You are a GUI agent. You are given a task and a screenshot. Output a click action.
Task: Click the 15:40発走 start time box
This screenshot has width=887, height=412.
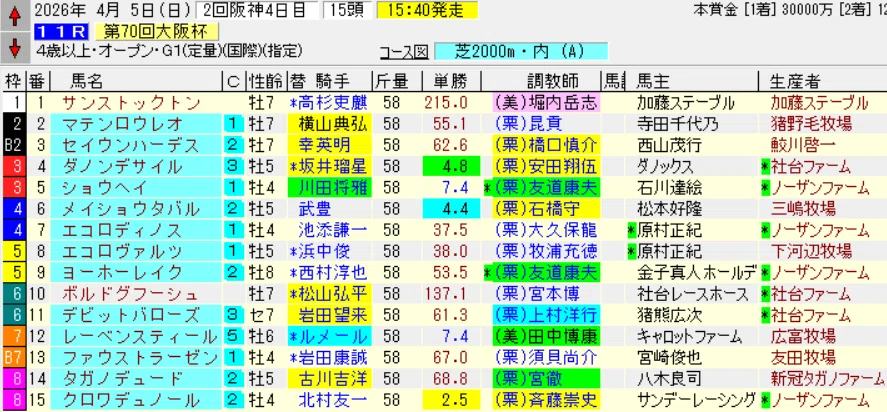(x=428, y=11)
